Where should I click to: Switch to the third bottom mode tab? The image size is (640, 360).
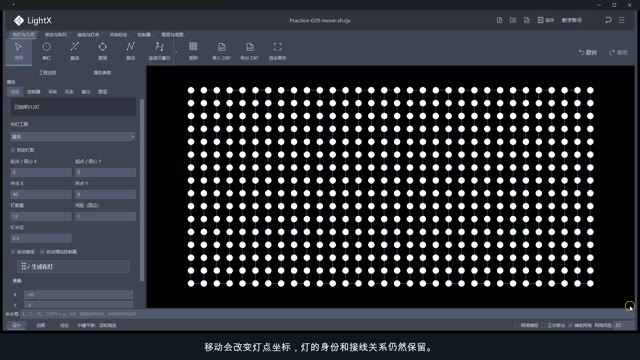(x=64, y=325)
